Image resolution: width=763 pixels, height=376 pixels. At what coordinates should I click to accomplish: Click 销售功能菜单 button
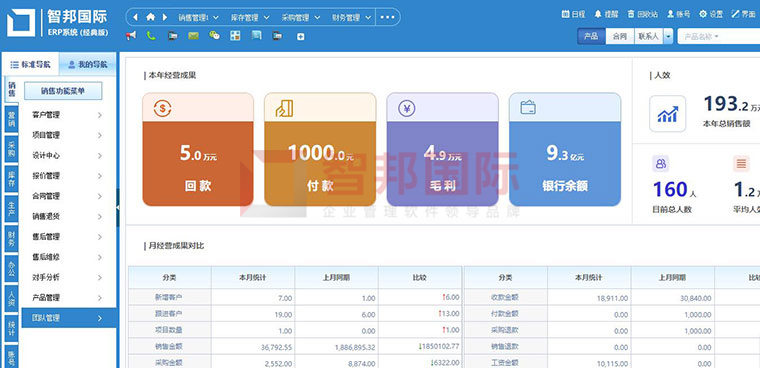(x=63, y=90)
